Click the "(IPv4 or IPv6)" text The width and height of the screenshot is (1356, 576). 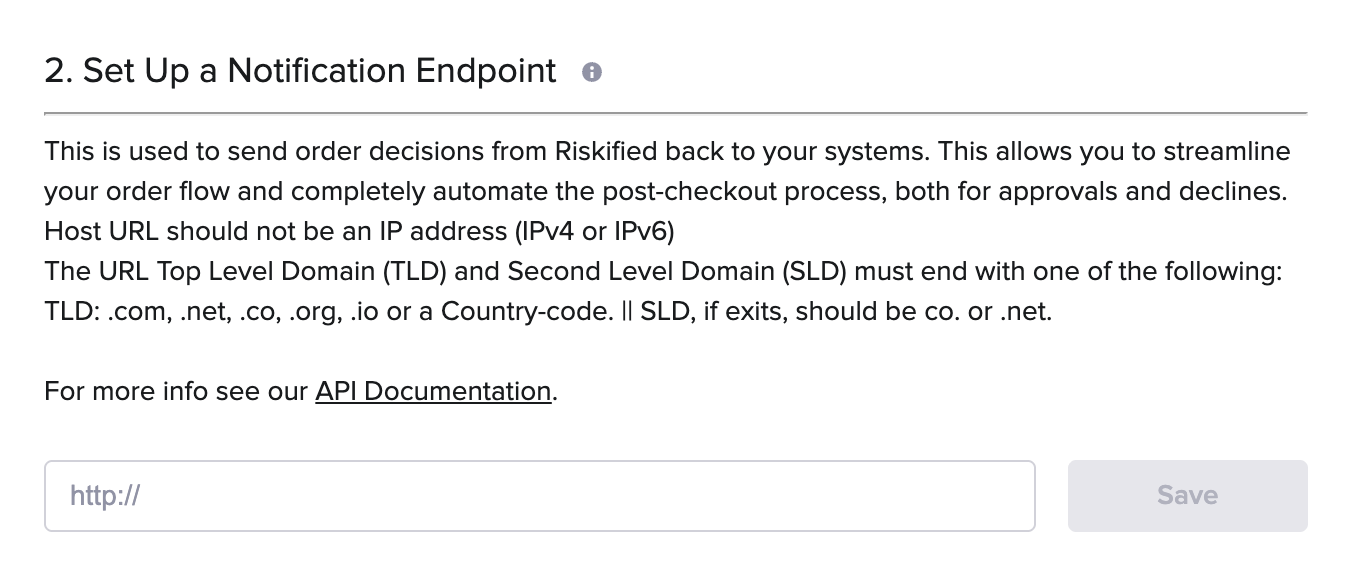[x=594, y=231]
